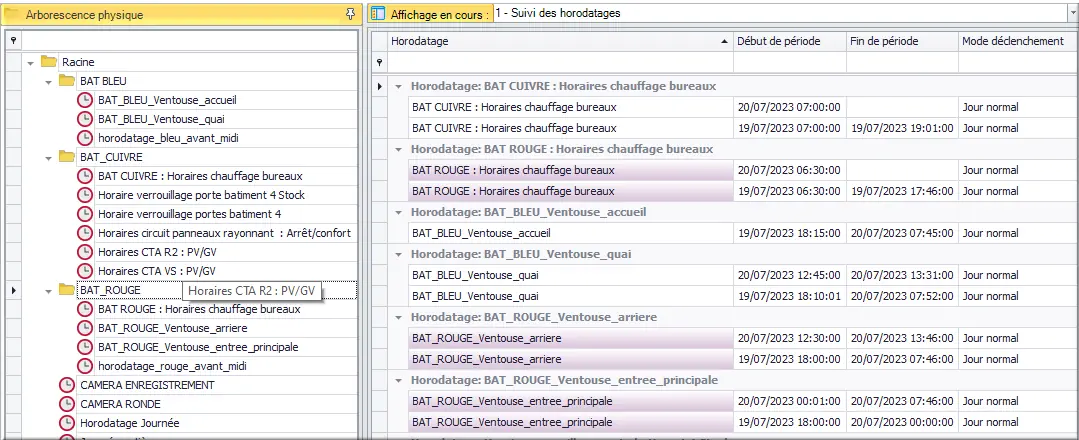Click clock icon of BAT ROUGE Horaires chauffage bureaux in tree
This screenshot has height=440, width=1079.
[85, 310]
